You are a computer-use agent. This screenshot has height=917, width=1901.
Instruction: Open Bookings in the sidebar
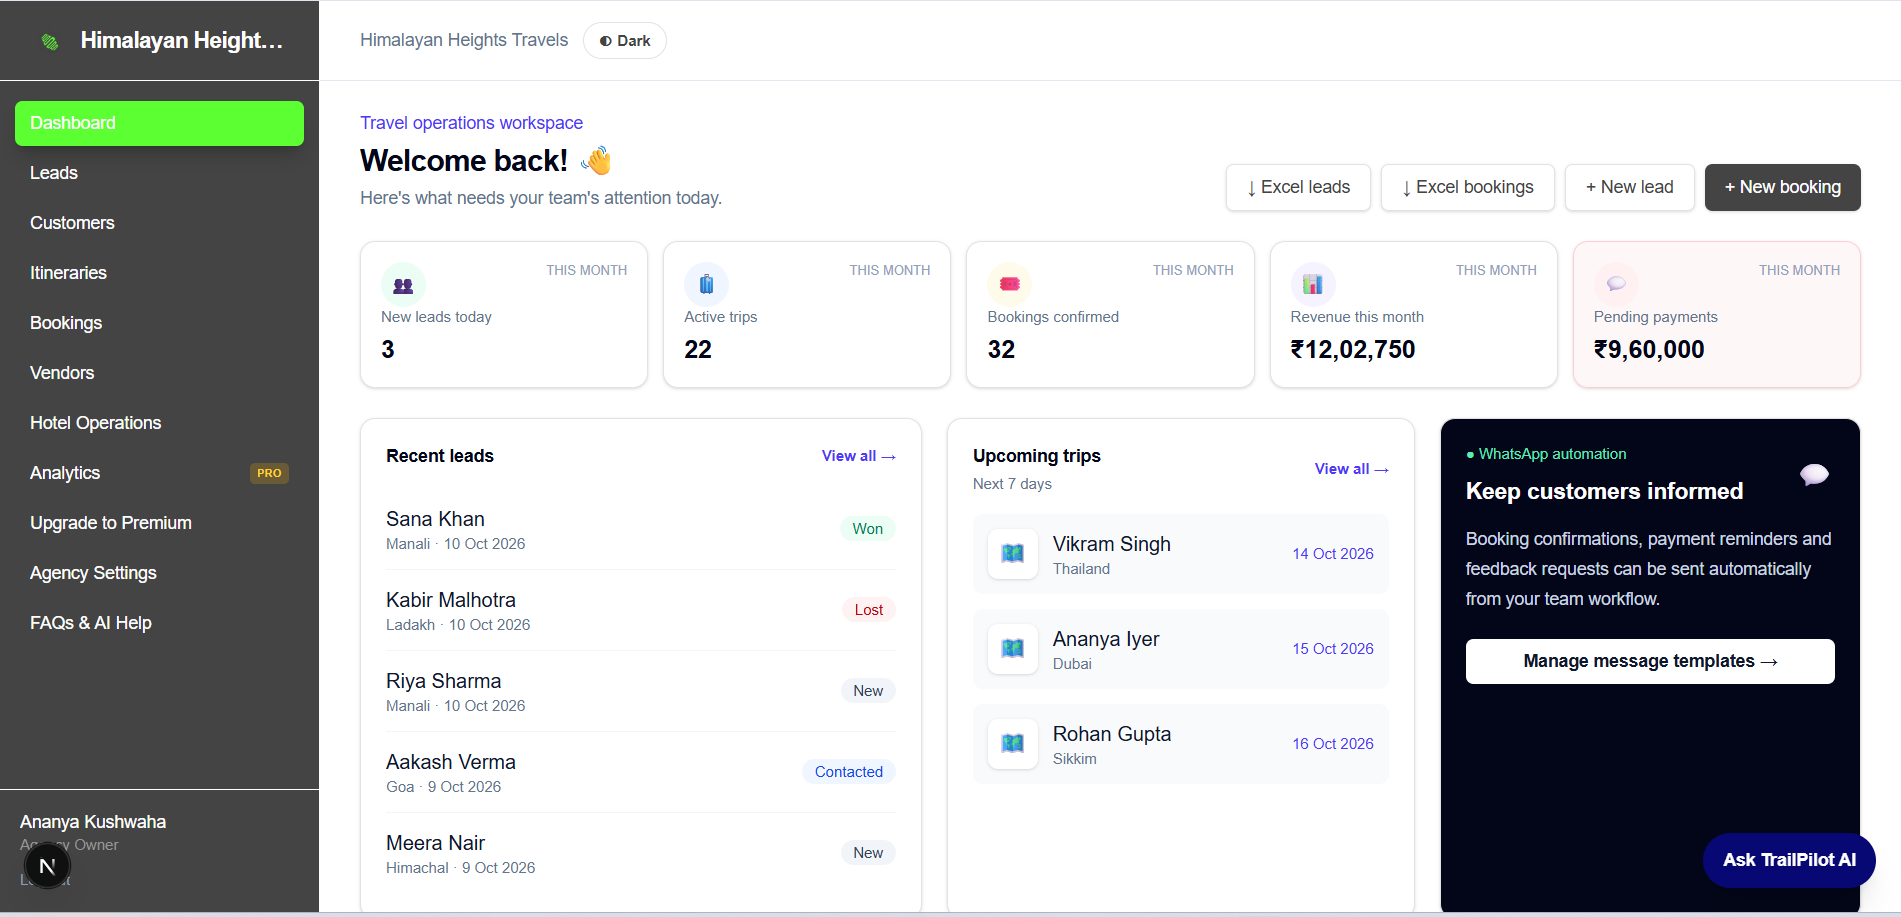159,323
